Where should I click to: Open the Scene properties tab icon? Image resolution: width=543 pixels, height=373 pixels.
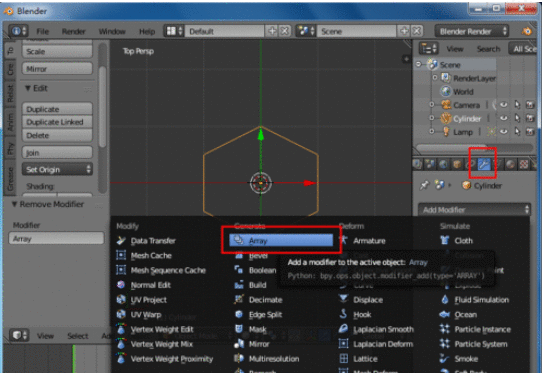tap(430, 164)
